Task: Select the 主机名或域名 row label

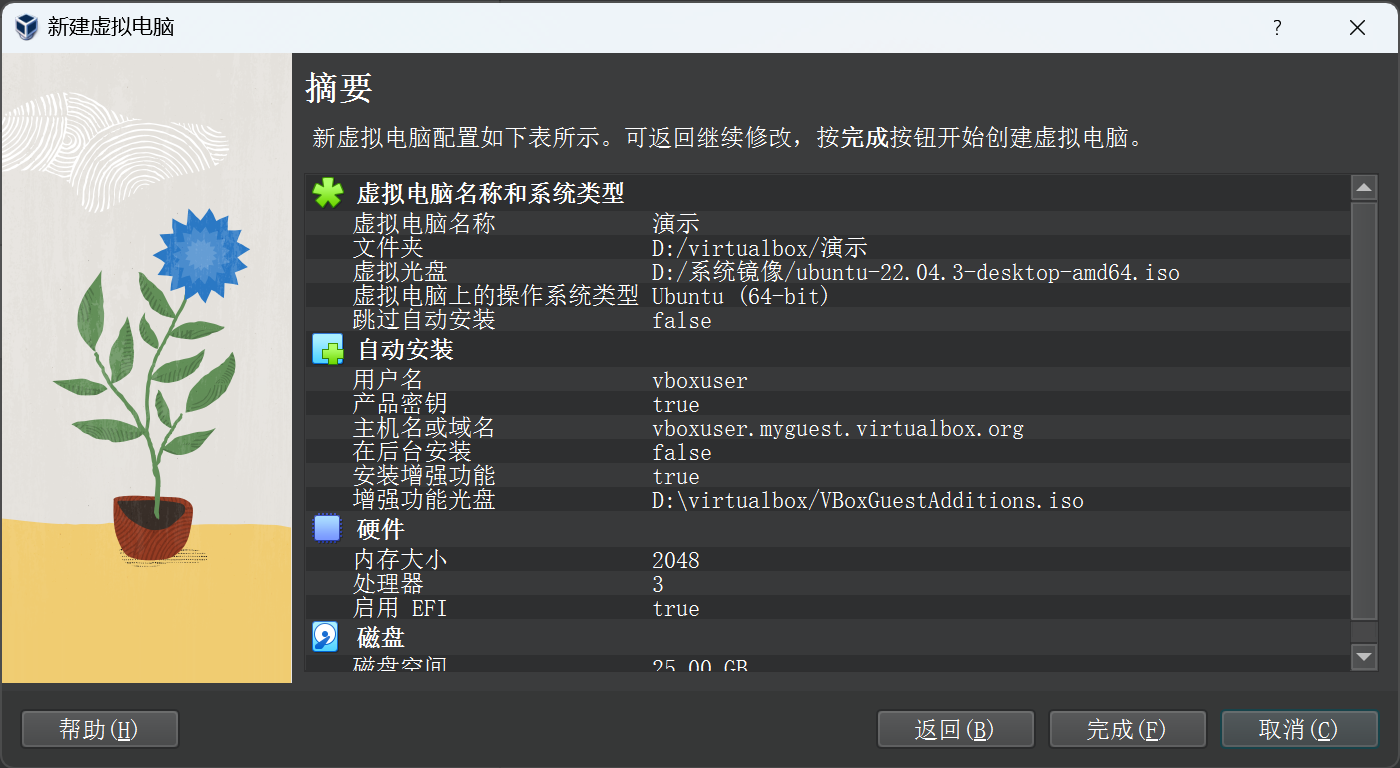Action: coord(424,428)
